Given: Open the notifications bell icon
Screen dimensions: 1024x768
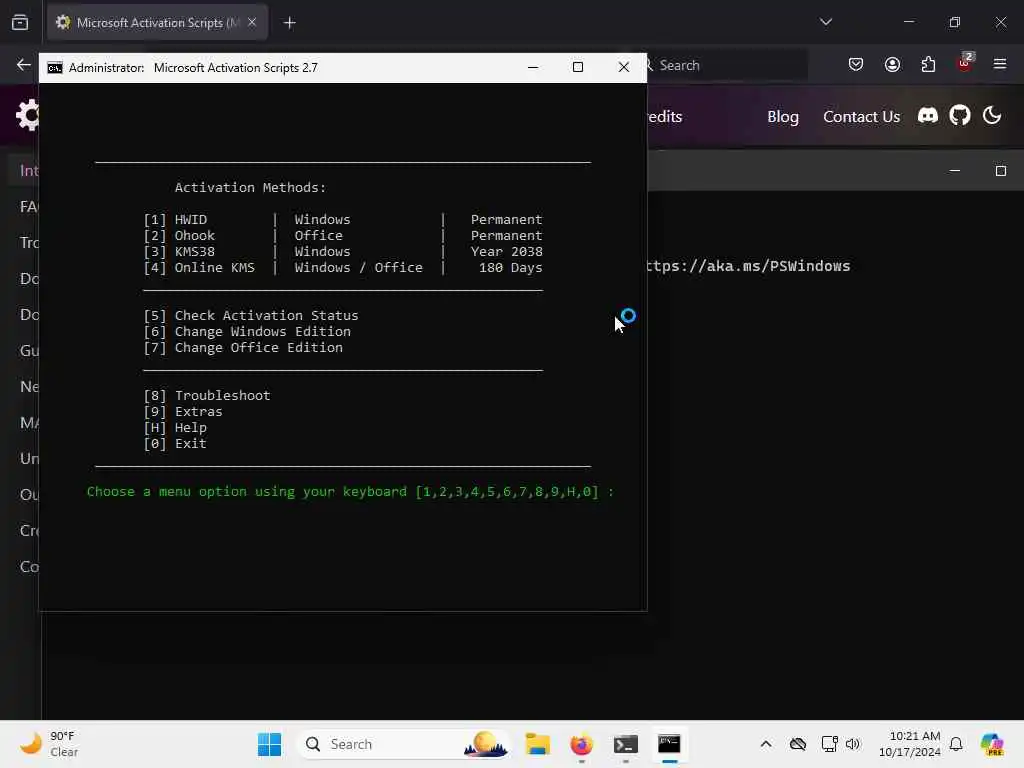Looking at the screenshot, I should (x=956, y=744).
